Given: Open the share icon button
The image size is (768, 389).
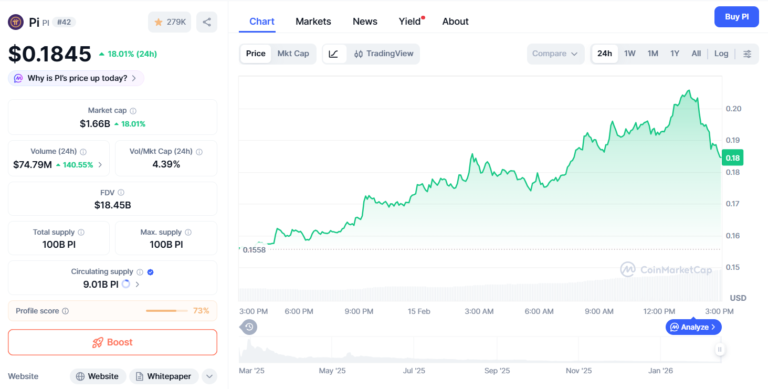Looking at the screenshot, I should [207, 22].
